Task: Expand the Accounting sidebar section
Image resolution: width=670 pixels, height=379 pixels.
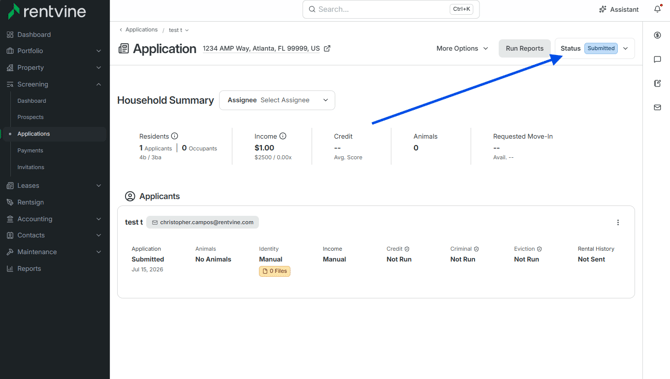Action: (x=99, y=219)
